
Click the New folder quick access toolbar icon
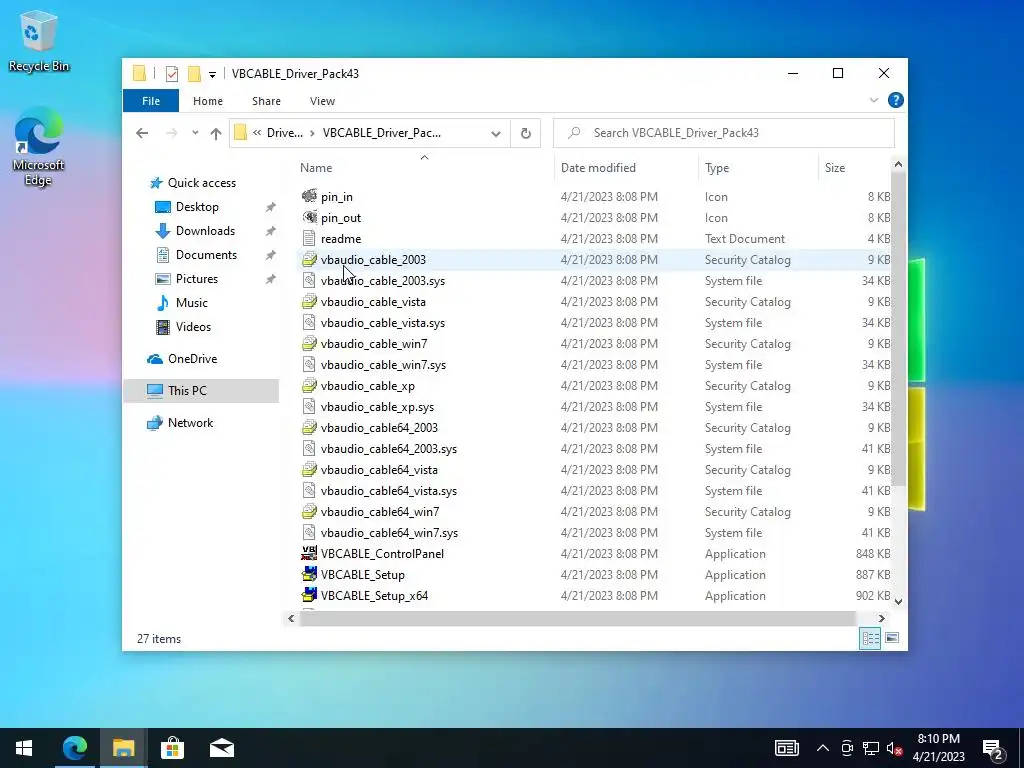tap(194, 74)
